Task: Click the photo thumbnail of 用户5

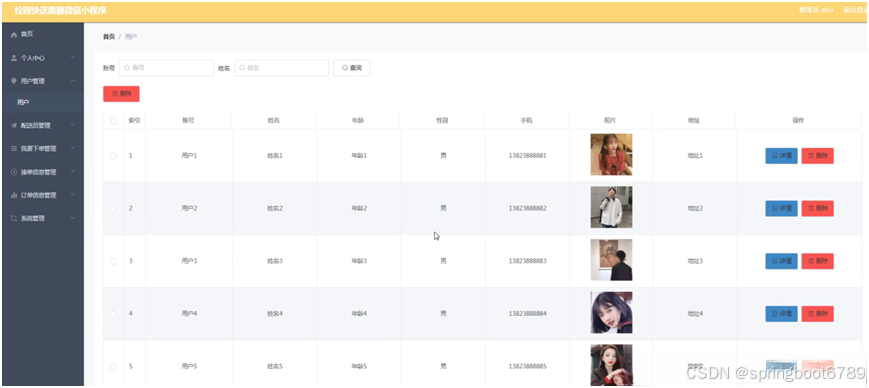Action: click(611, 365)
